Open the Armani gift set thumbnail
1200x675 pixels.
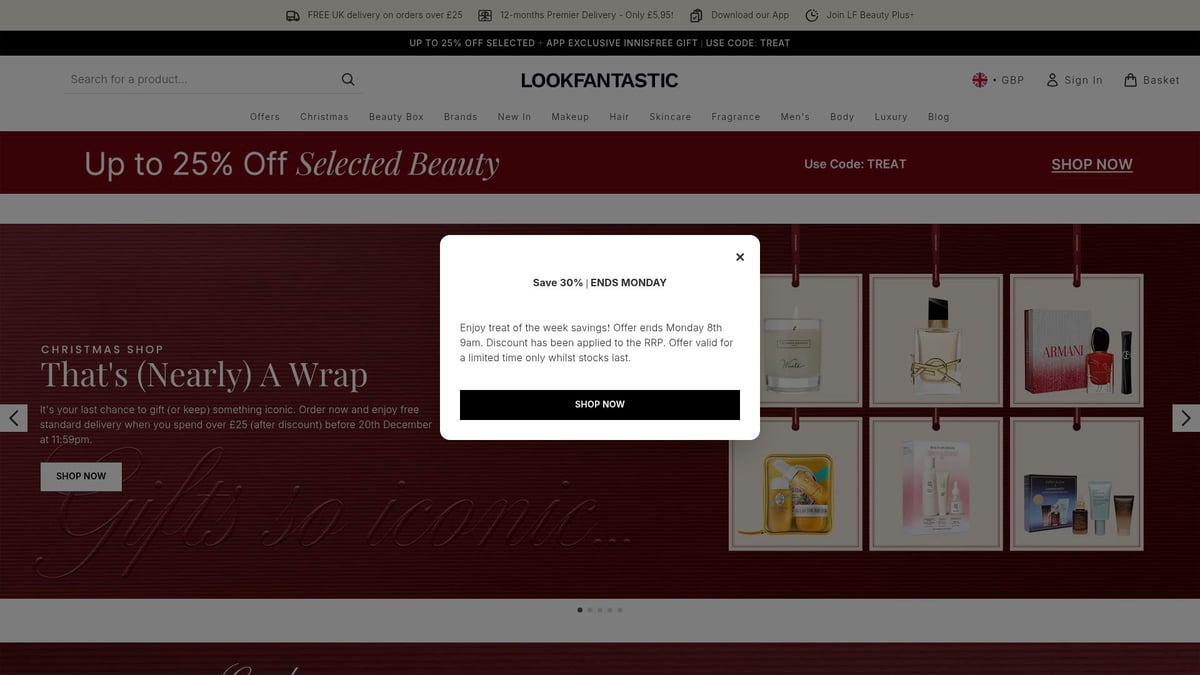click(x=1077, y=340)
